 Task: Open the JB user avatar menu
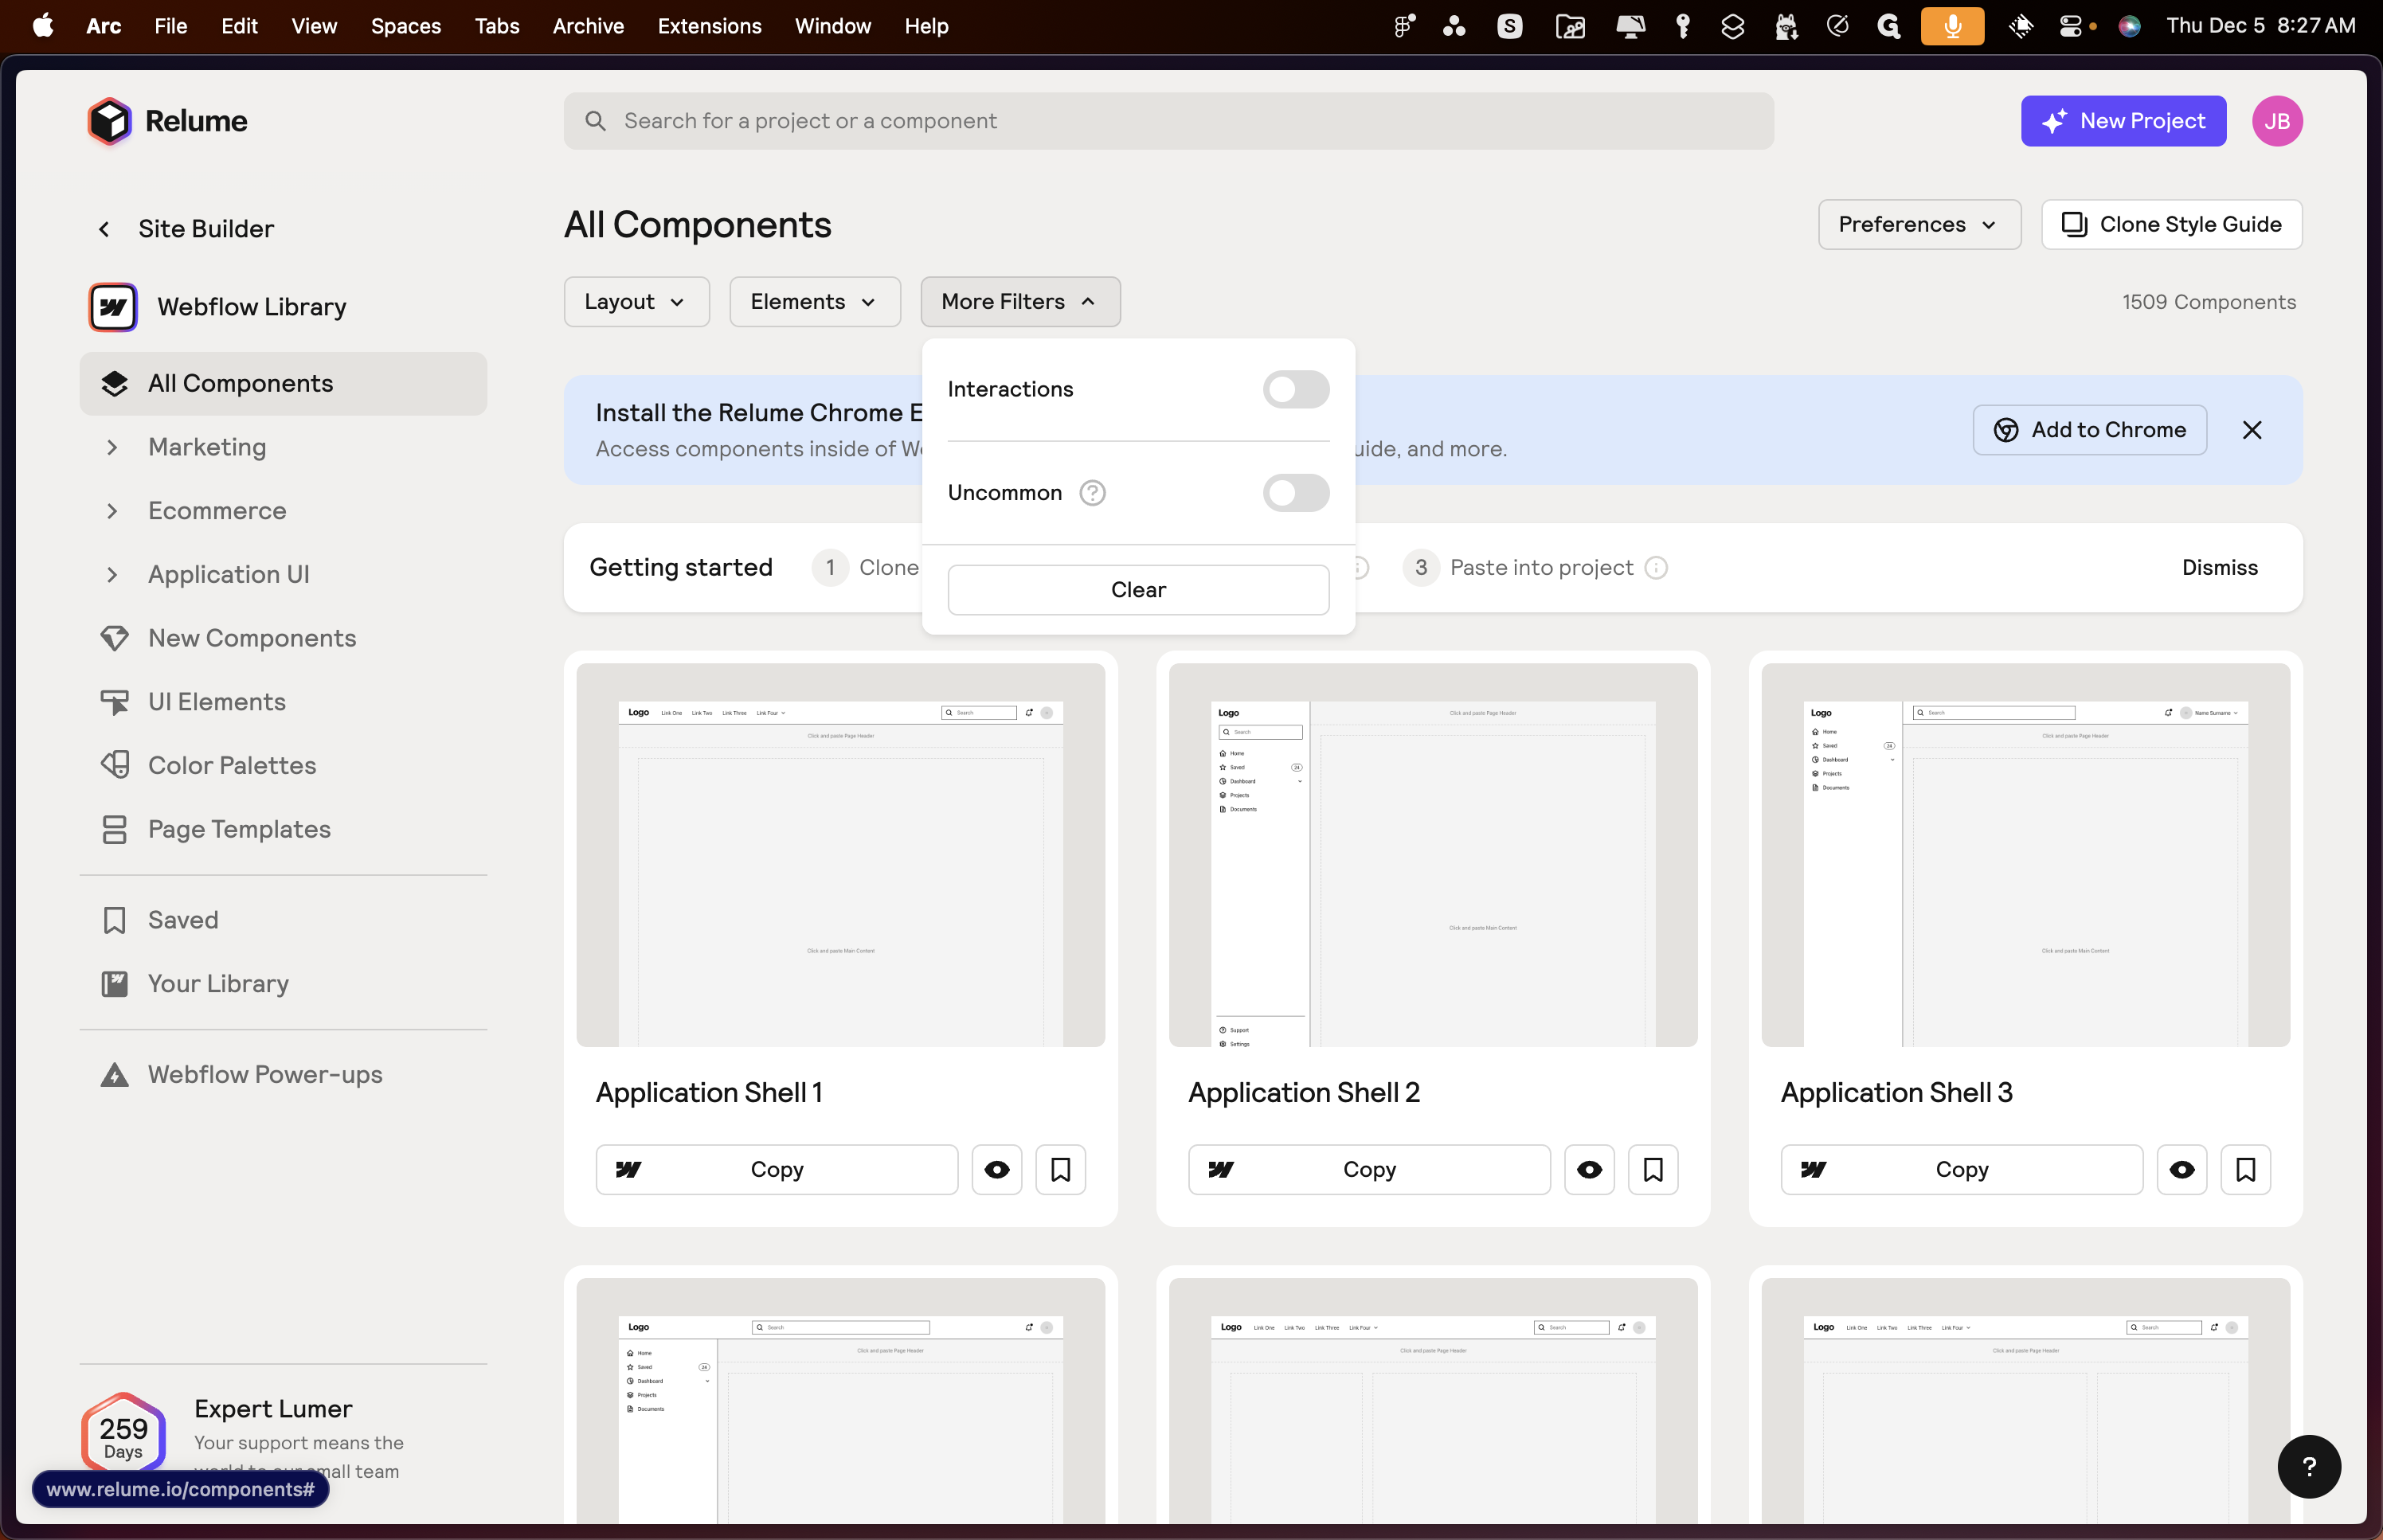click(x=2277, y=121)
